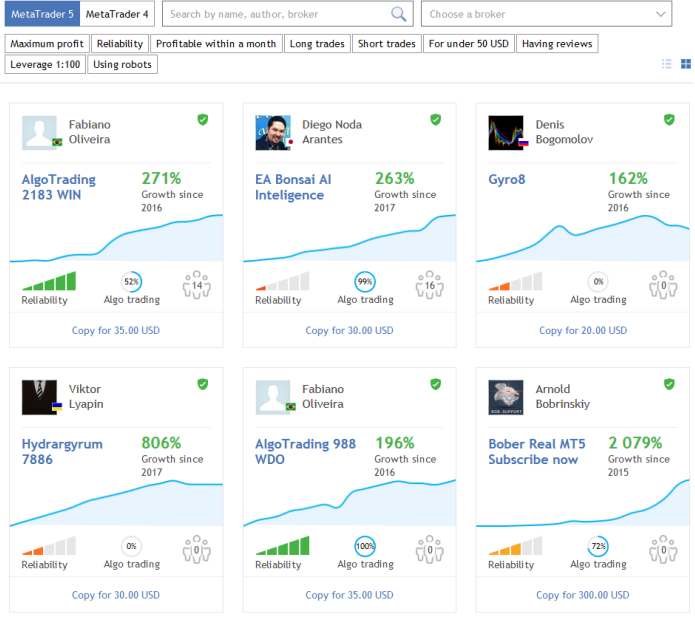Image resolution: width=695 pixels, height=620 pixels.
Task: Click verified shield icon on AlgoTrading 2183 WIN
Action: click(203, 120)
